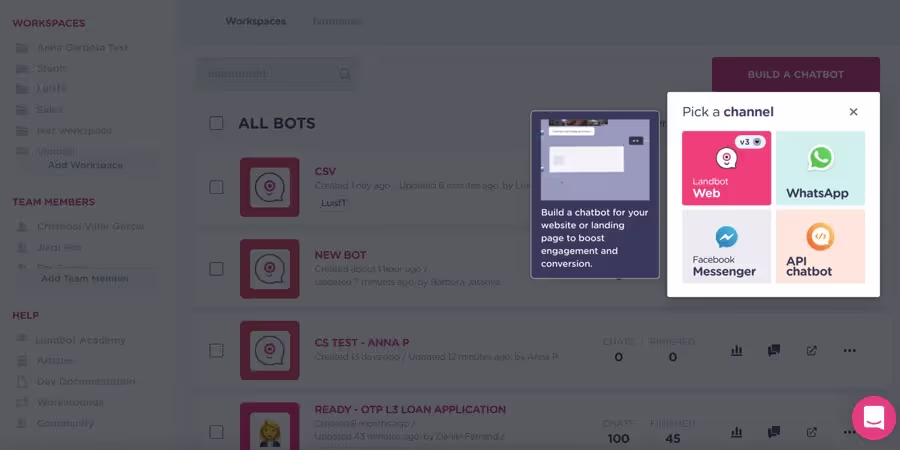Toggle the ALL BOTS select-all checkbox
This screenshot has width=900, height=450.
[216, 123]
